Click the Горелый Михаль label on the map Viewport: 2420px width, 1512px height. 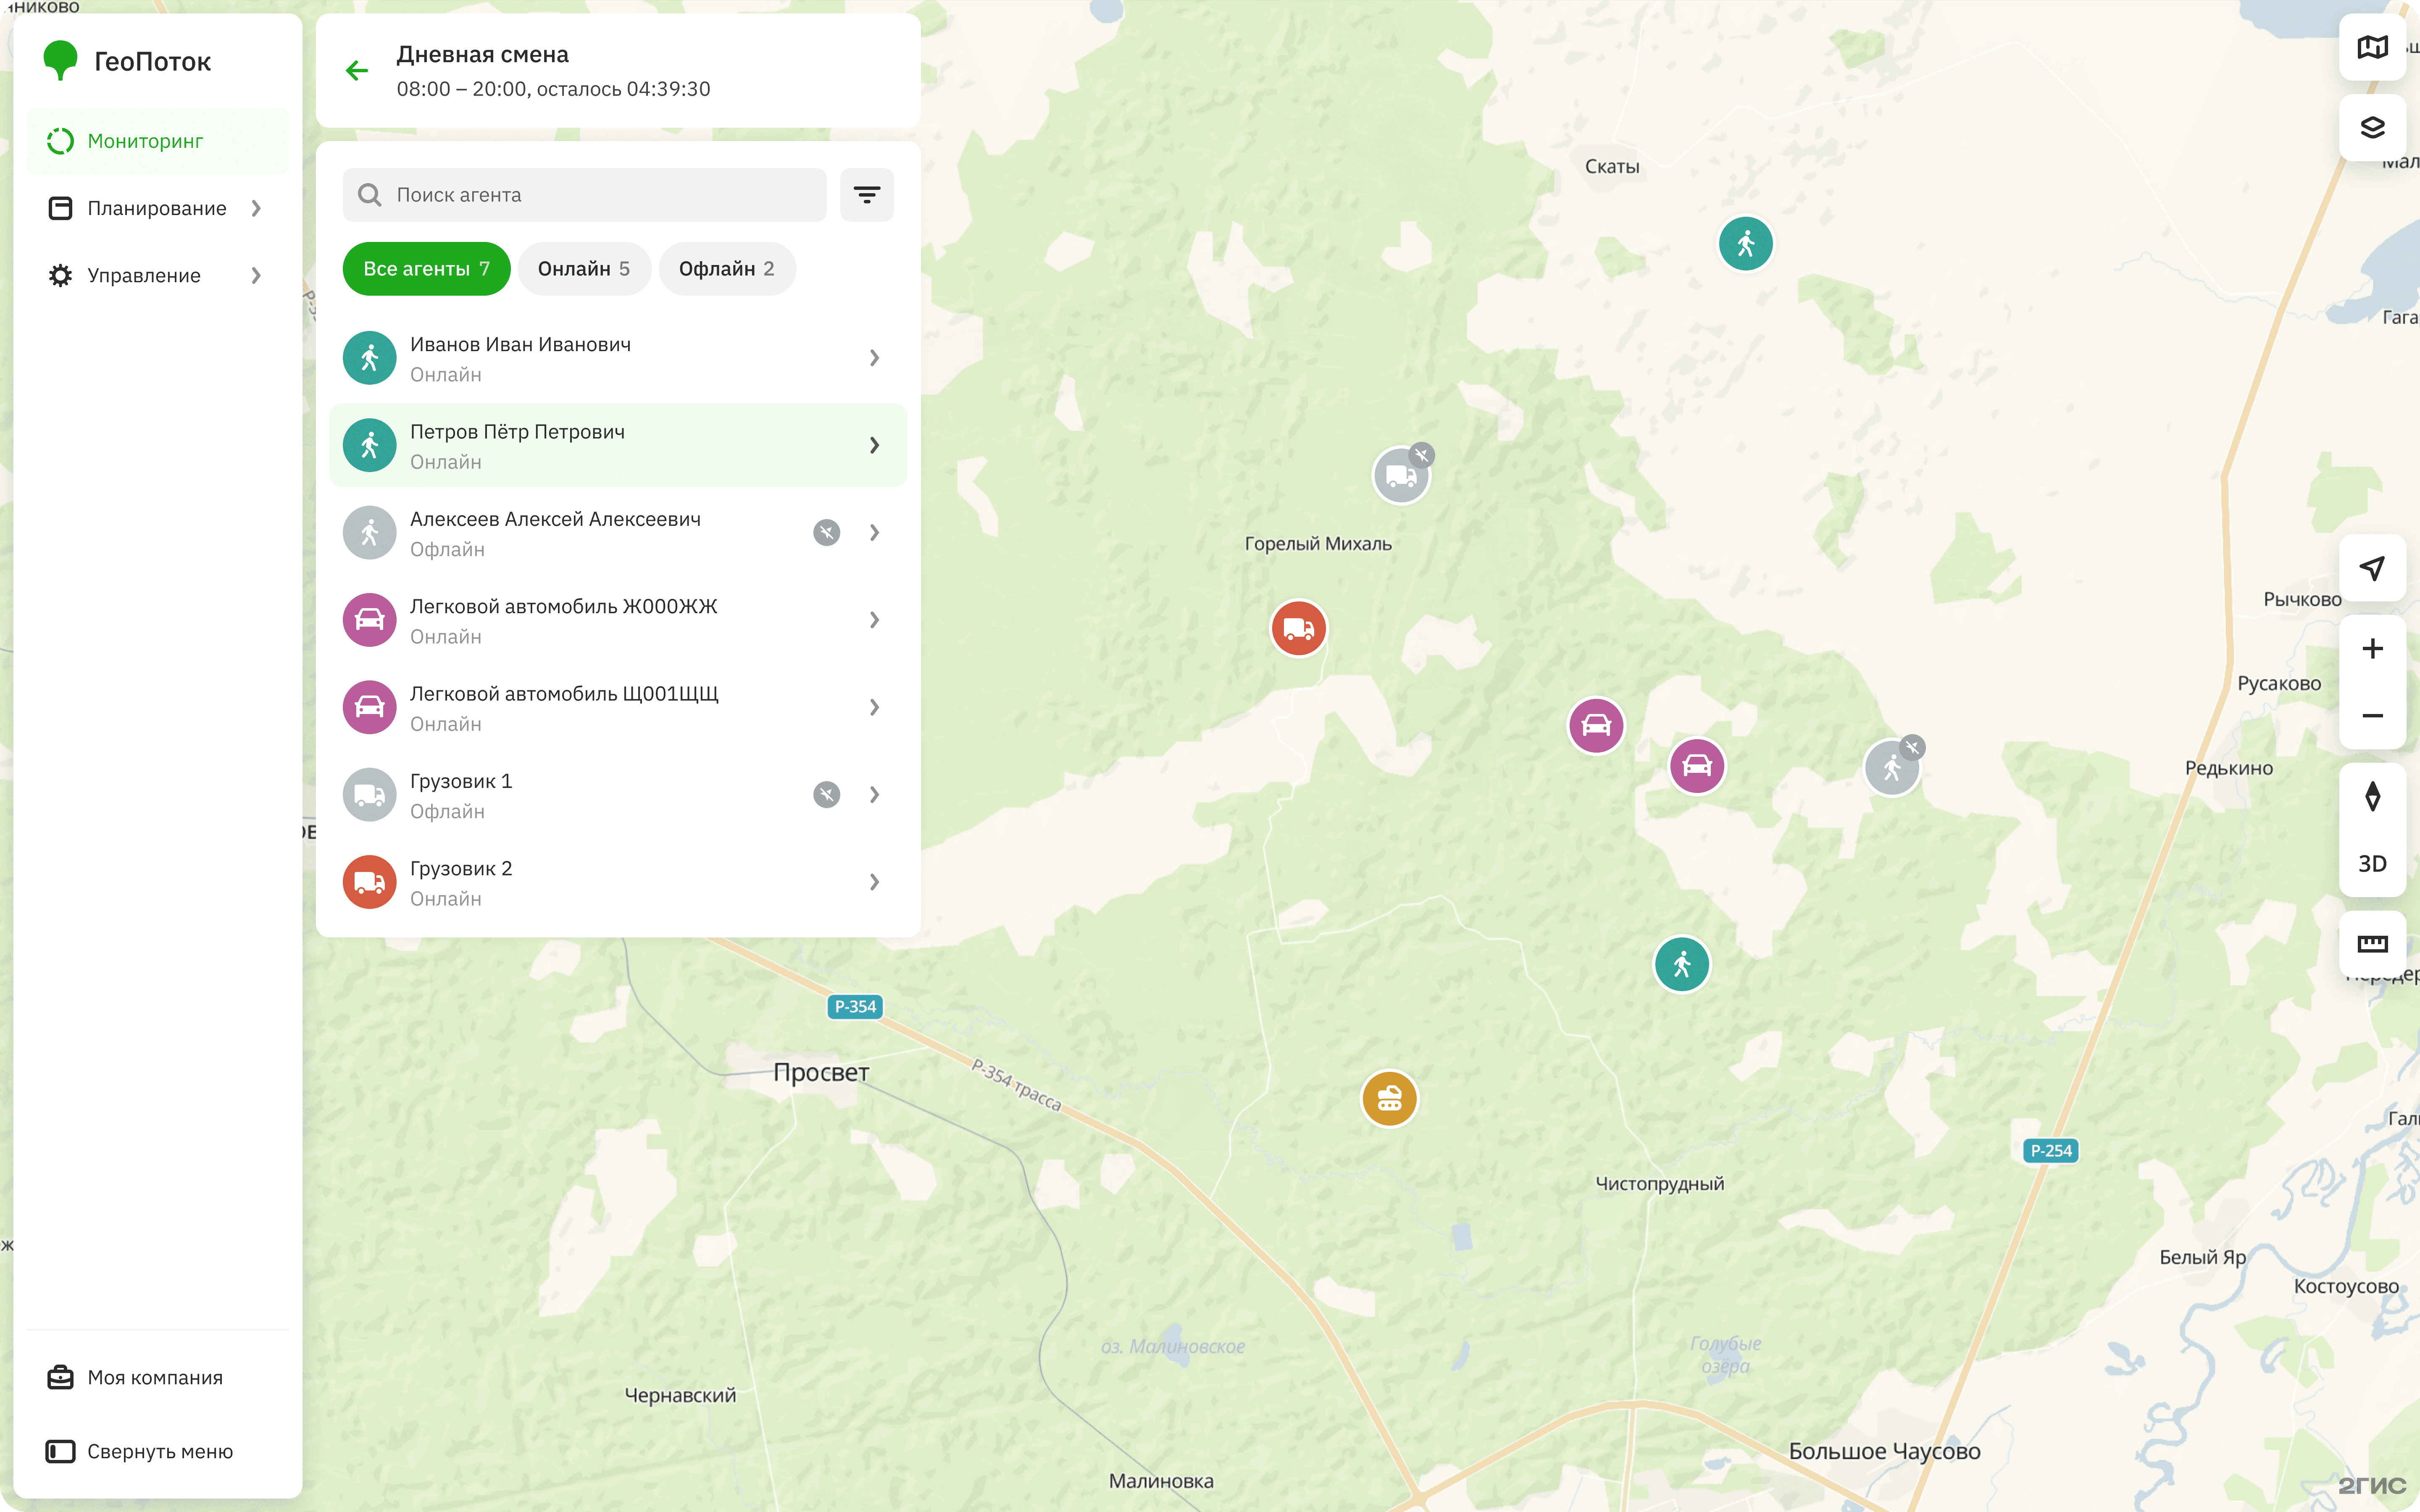tap(1317, 543)
